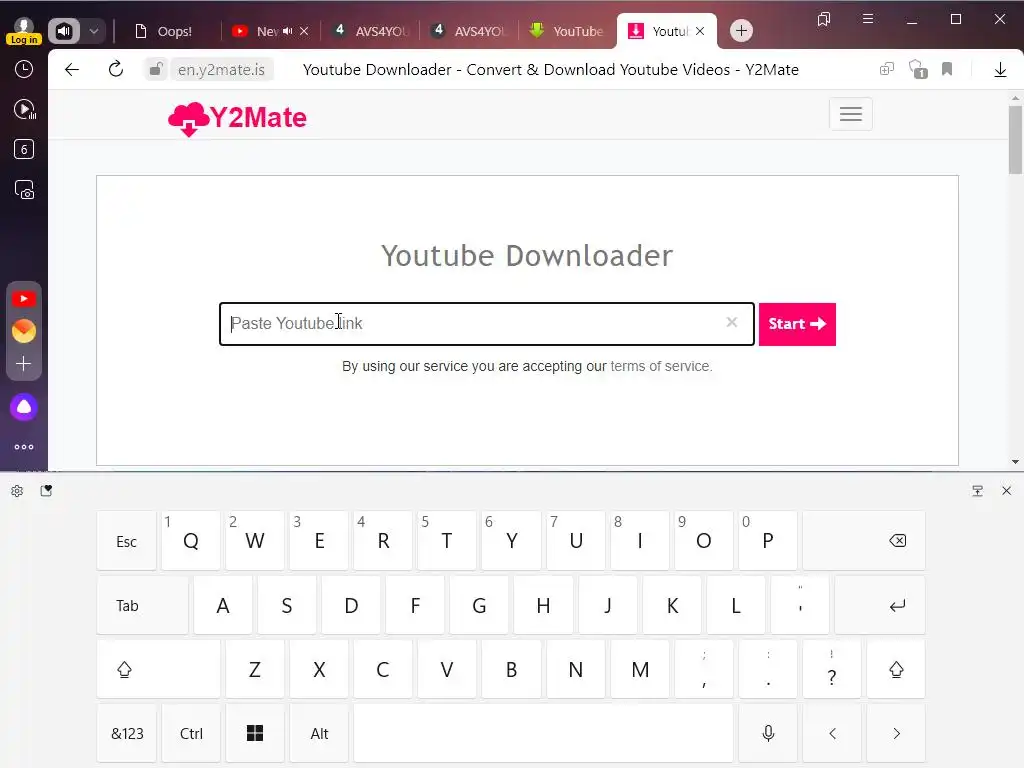Switch to the green YouTube downloader tab
The image size is (1024, 768).
[567, 31]
